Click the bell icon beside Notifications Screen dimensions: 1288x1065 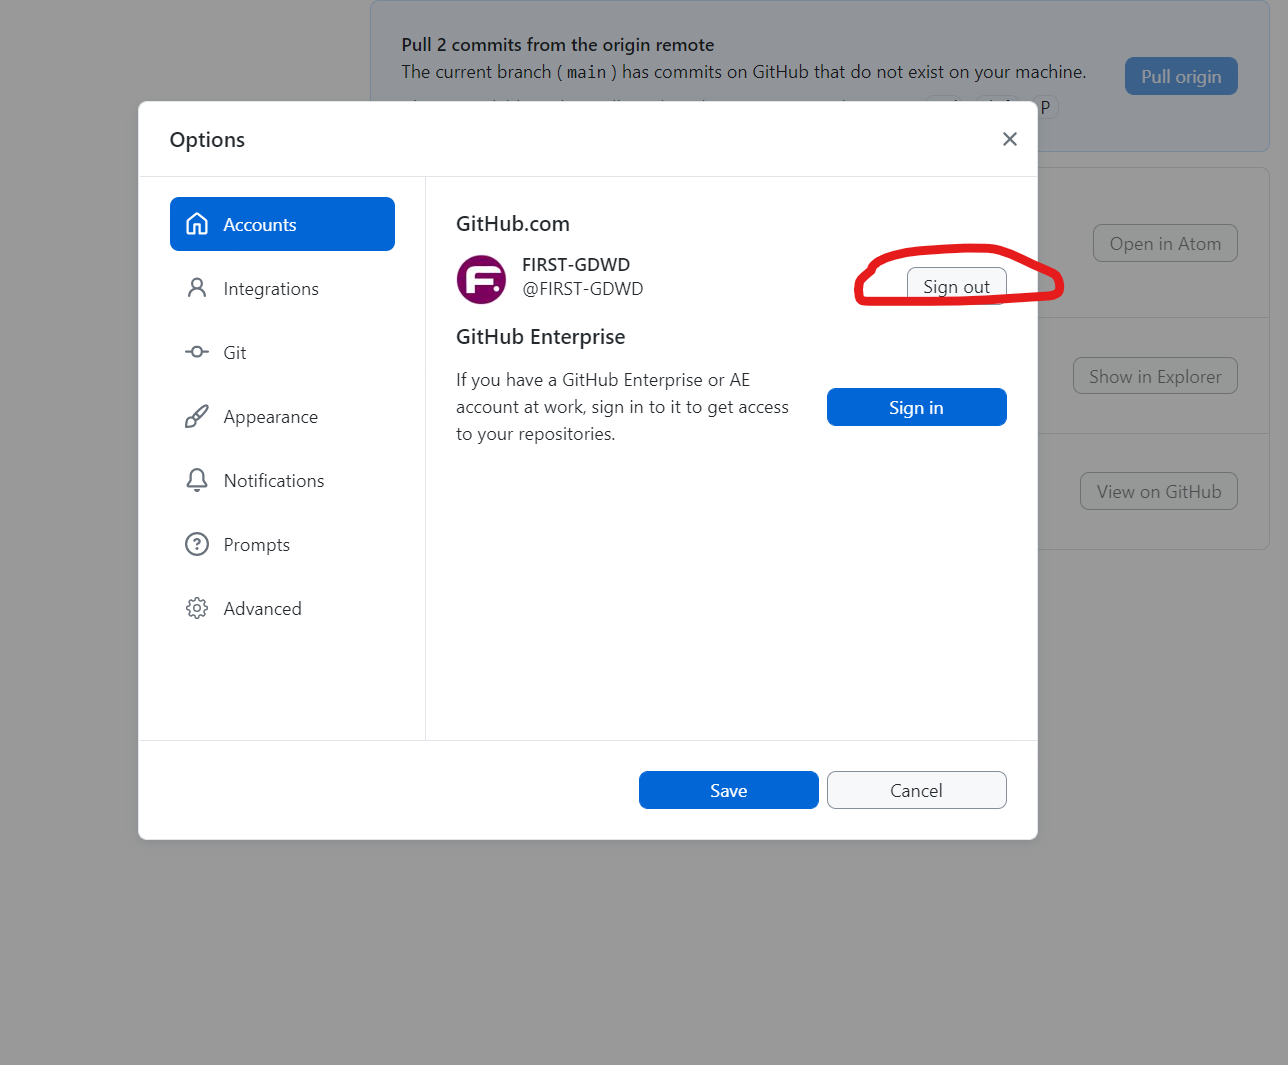click(x=197, y=480)
